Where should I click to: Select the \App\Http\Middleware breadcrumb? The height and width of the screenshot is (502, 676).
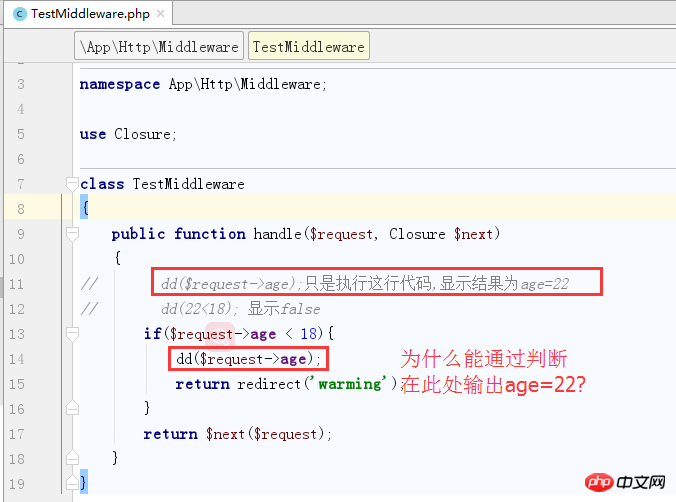click(x=159, y=47)
